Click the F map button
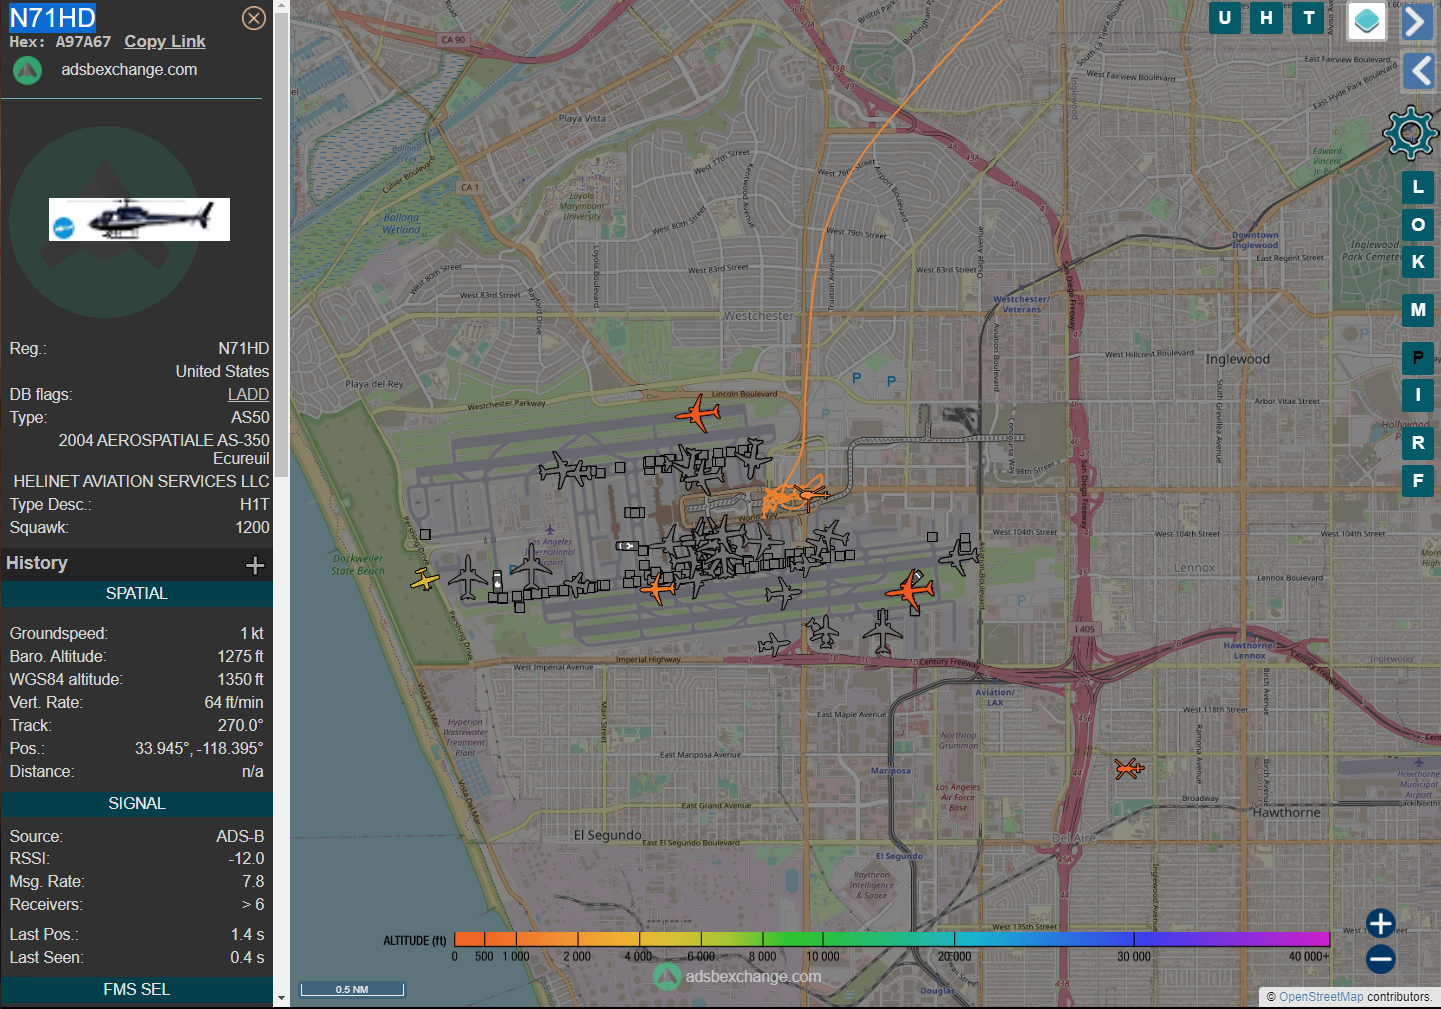This screenshot has width=1441, height=1009. coord(1418,480)
